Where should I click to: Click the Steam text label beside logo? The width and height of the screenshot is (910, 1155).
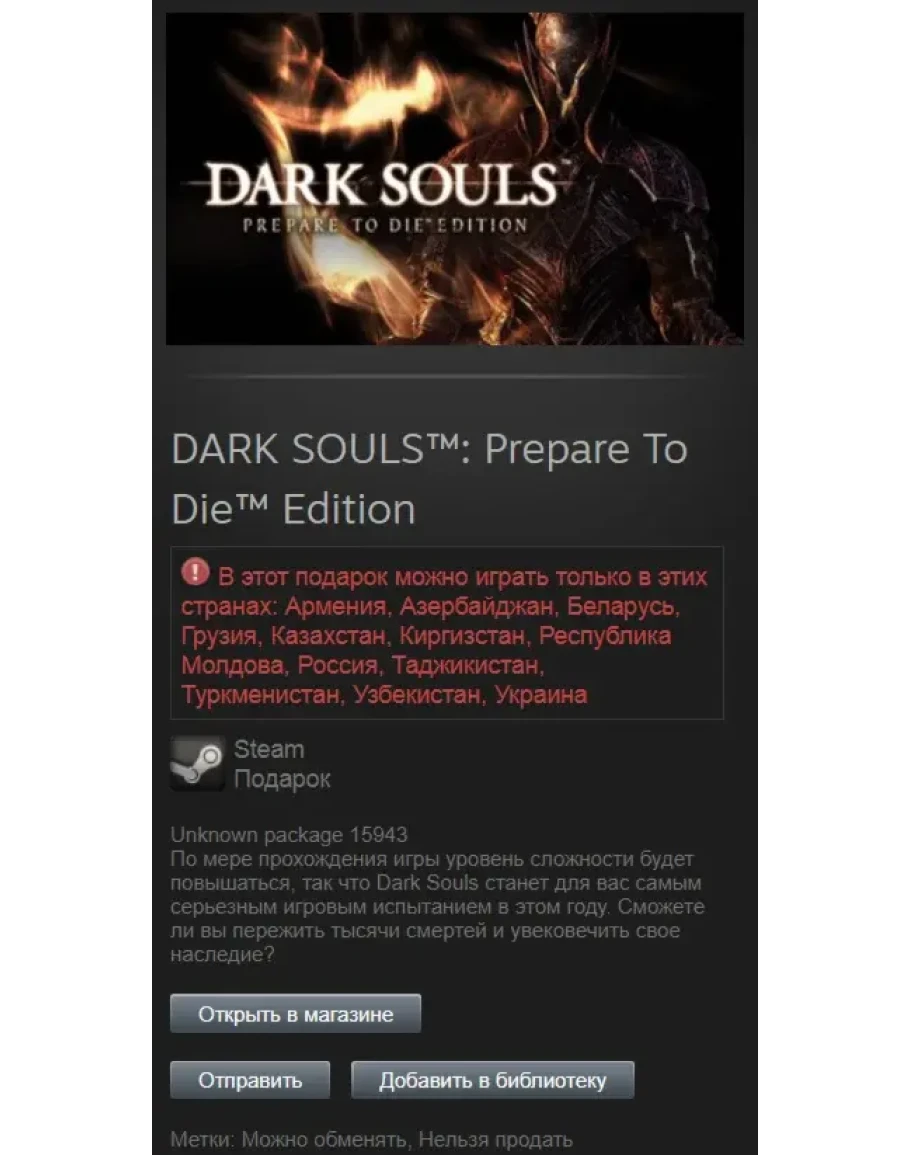(x=269, y=749)
